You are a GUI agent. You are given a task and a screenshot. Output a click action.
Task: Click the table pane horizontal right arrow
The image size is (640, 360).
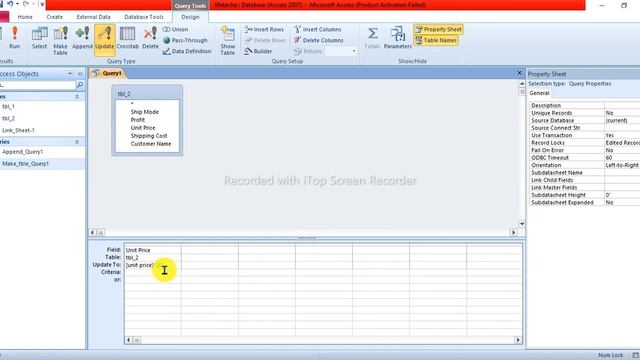coord(513,232)
